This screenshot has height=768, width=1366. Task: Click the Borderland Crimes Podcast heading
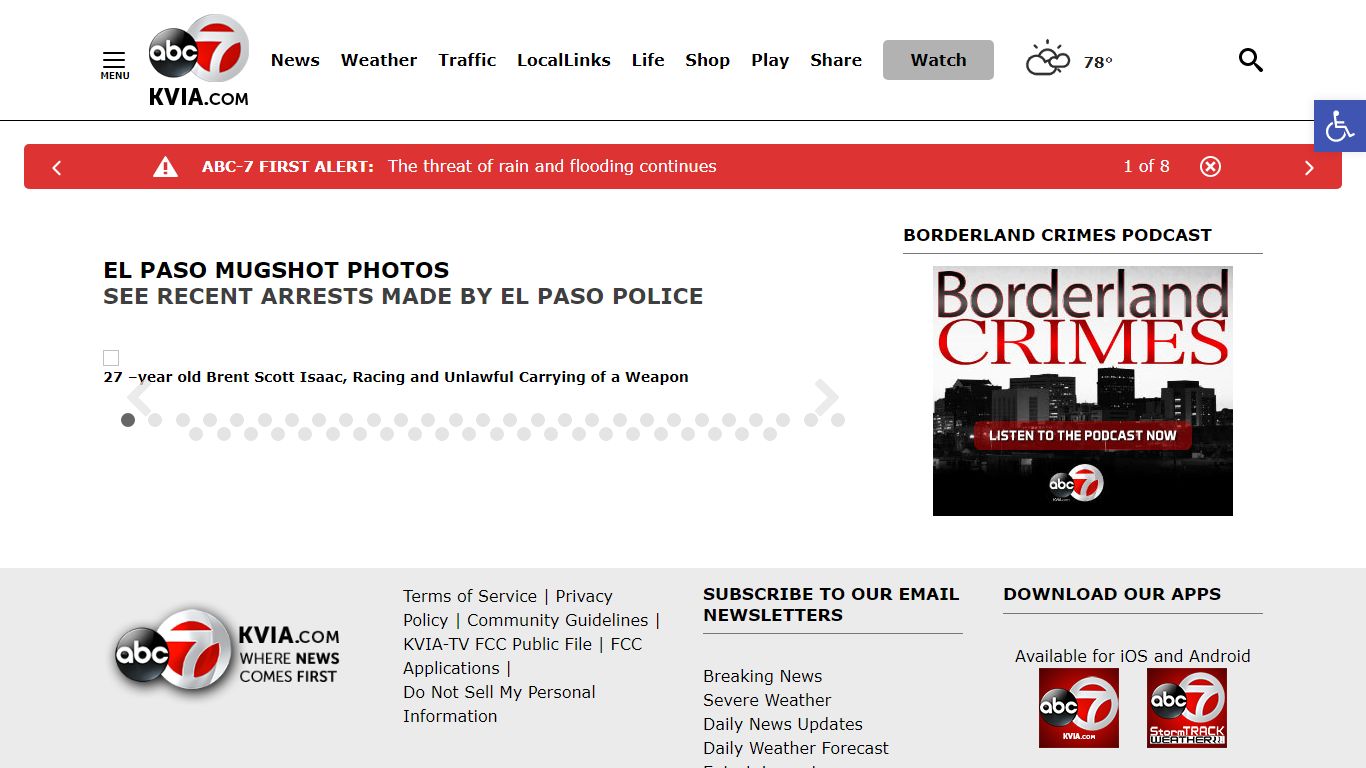pyautogui.click(x=1057, y=235)
